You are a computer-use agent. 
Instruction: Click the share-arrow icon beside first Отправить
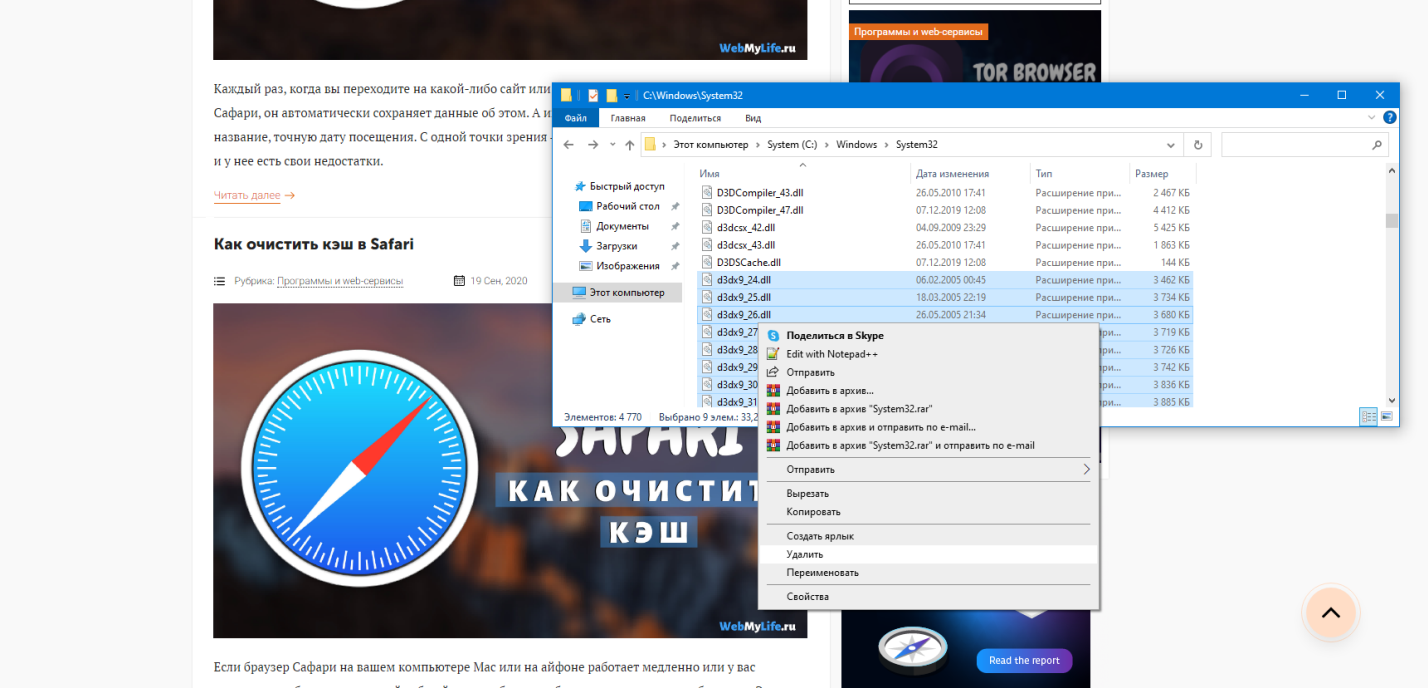(x=773, y=372)
